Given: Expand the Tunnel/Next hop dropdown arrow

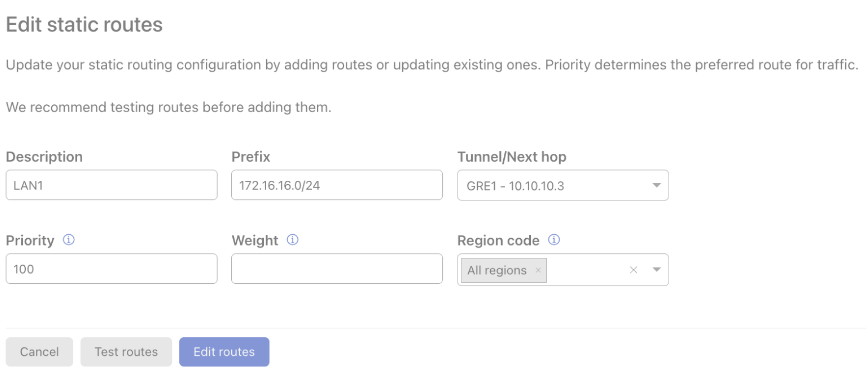Looking at the screenshot, I should (x=656, y=185).
